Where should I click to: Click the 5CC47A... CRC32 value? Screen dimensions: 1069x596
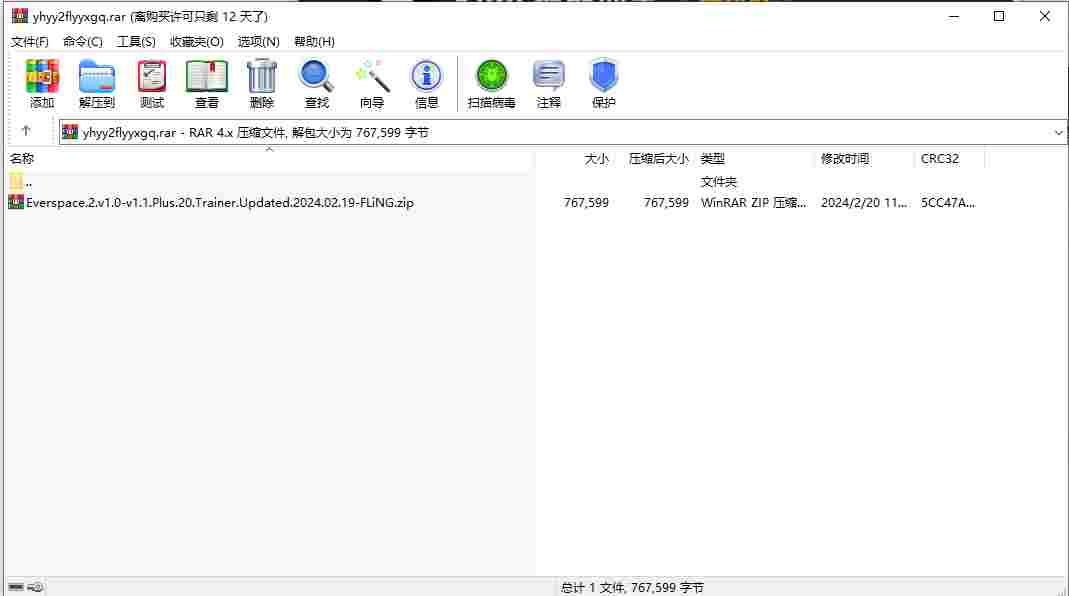(948, 203)
